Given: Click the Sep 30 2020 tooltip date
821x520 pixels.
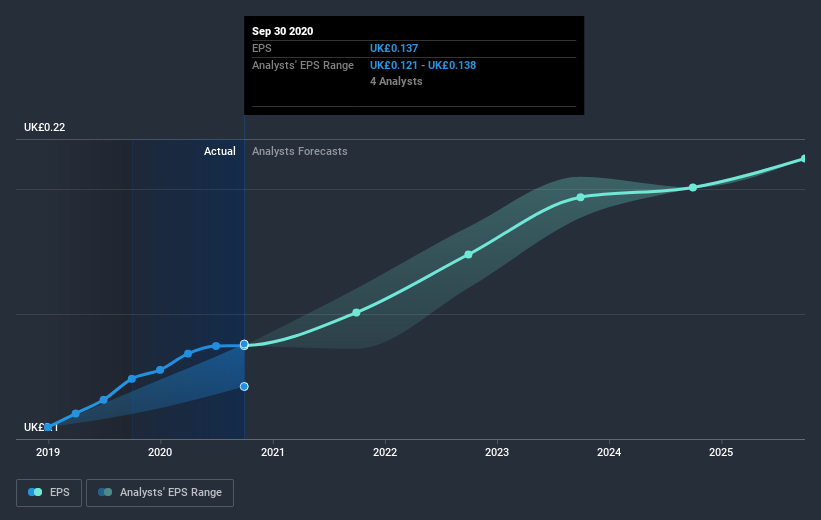Looking at the screenshot, I should coord(283,31).
